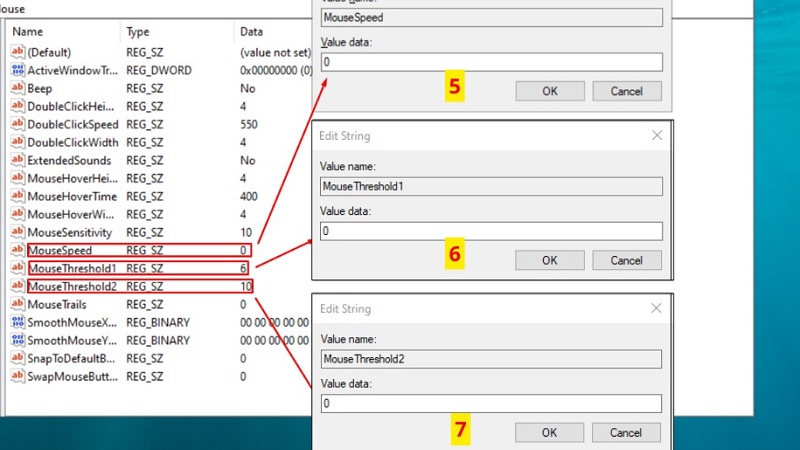The image size is (800, 450).
Task: Click the SmoothMouseY... binary value icon
Action: click(x=17, y=340)
